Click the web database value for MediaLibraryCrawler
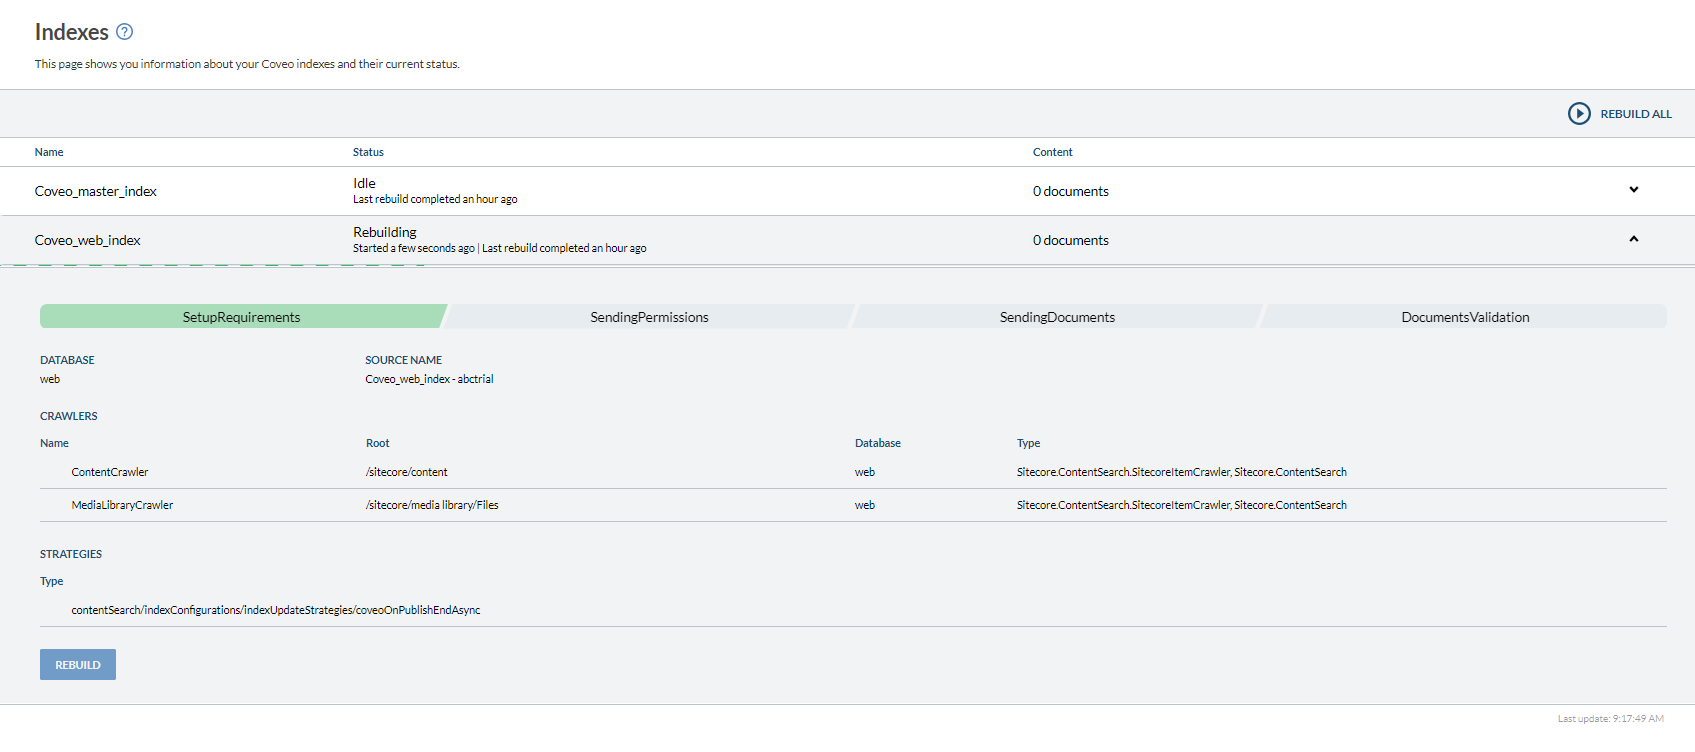 (x=865, y=505)
